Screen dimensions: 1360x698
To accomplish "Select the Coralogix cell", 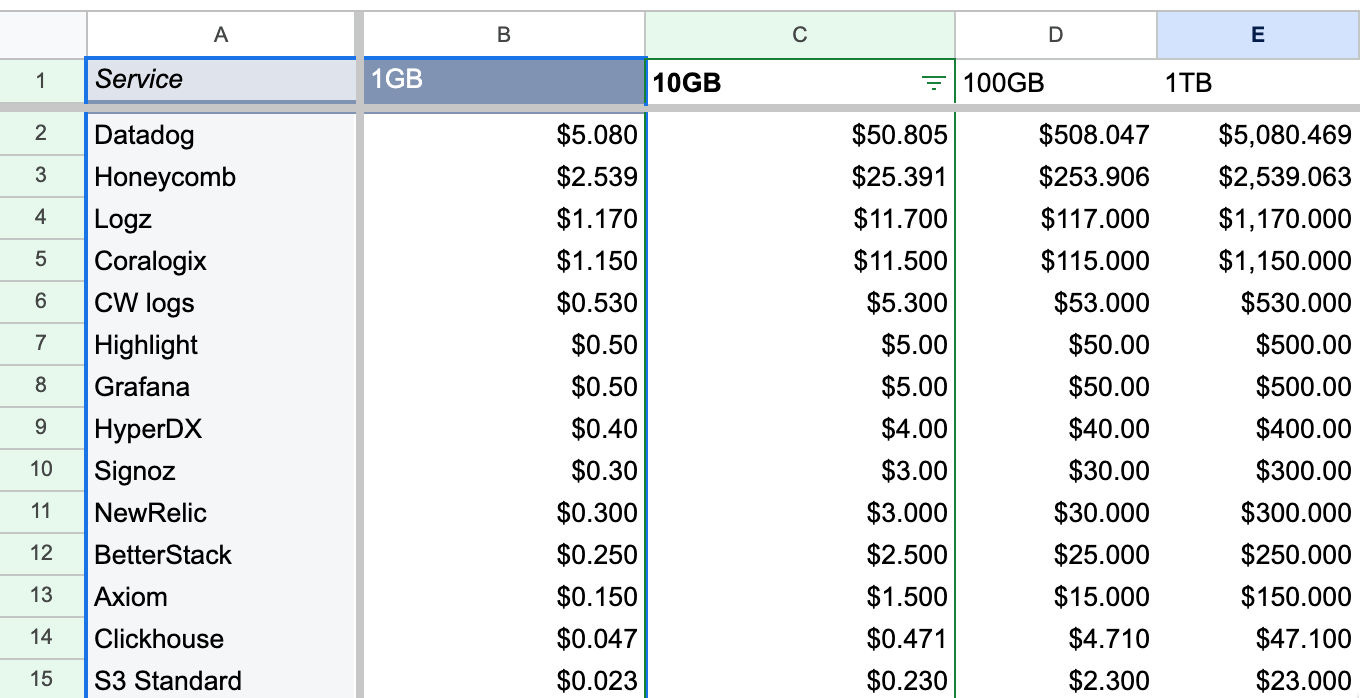I will pyautogui.click(x=221, y=260).
